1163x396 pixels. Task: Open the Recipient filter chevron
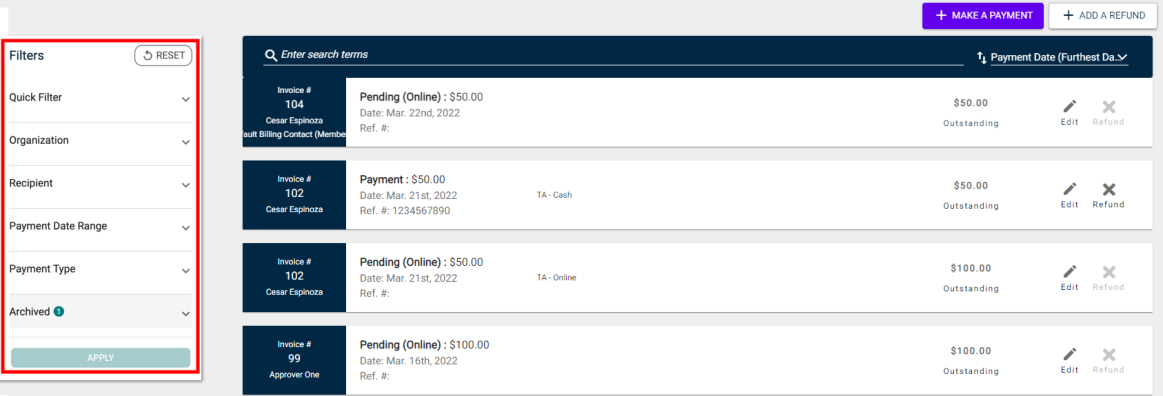(x=185, y=185)
